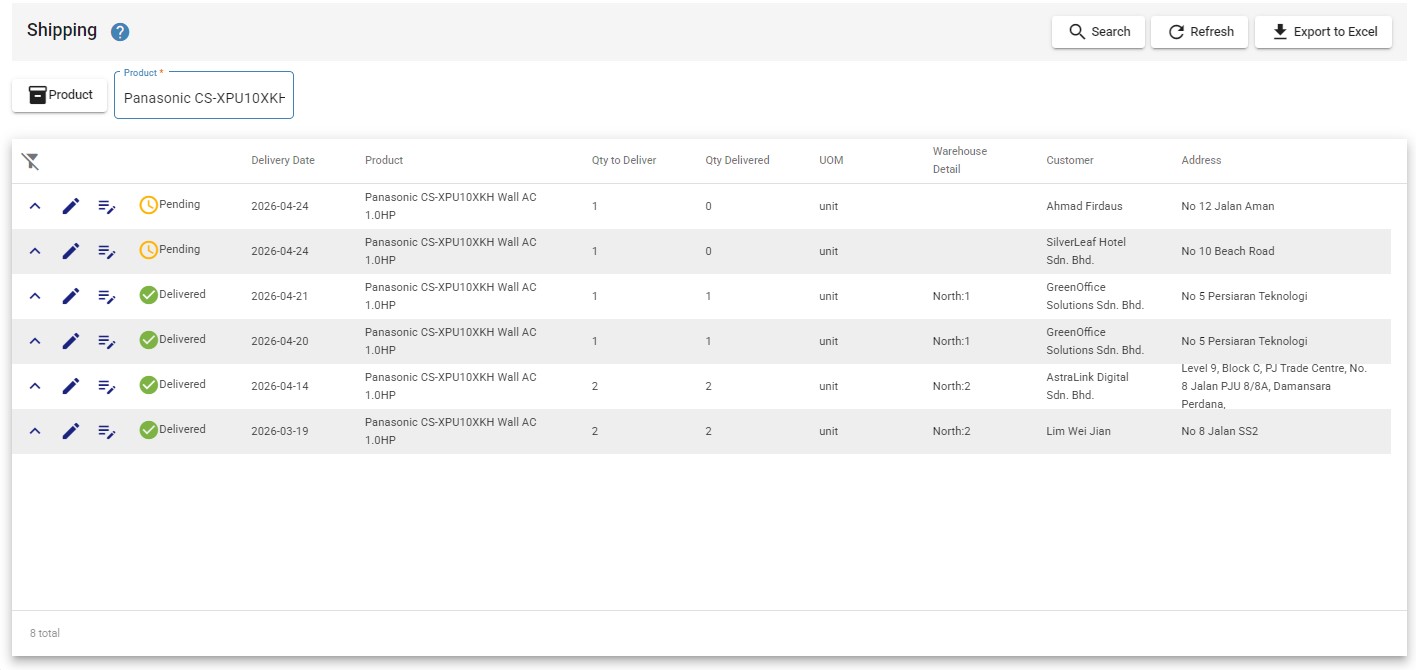
Task: Click the Customer column header
Action: click(x=1070, y=161)
